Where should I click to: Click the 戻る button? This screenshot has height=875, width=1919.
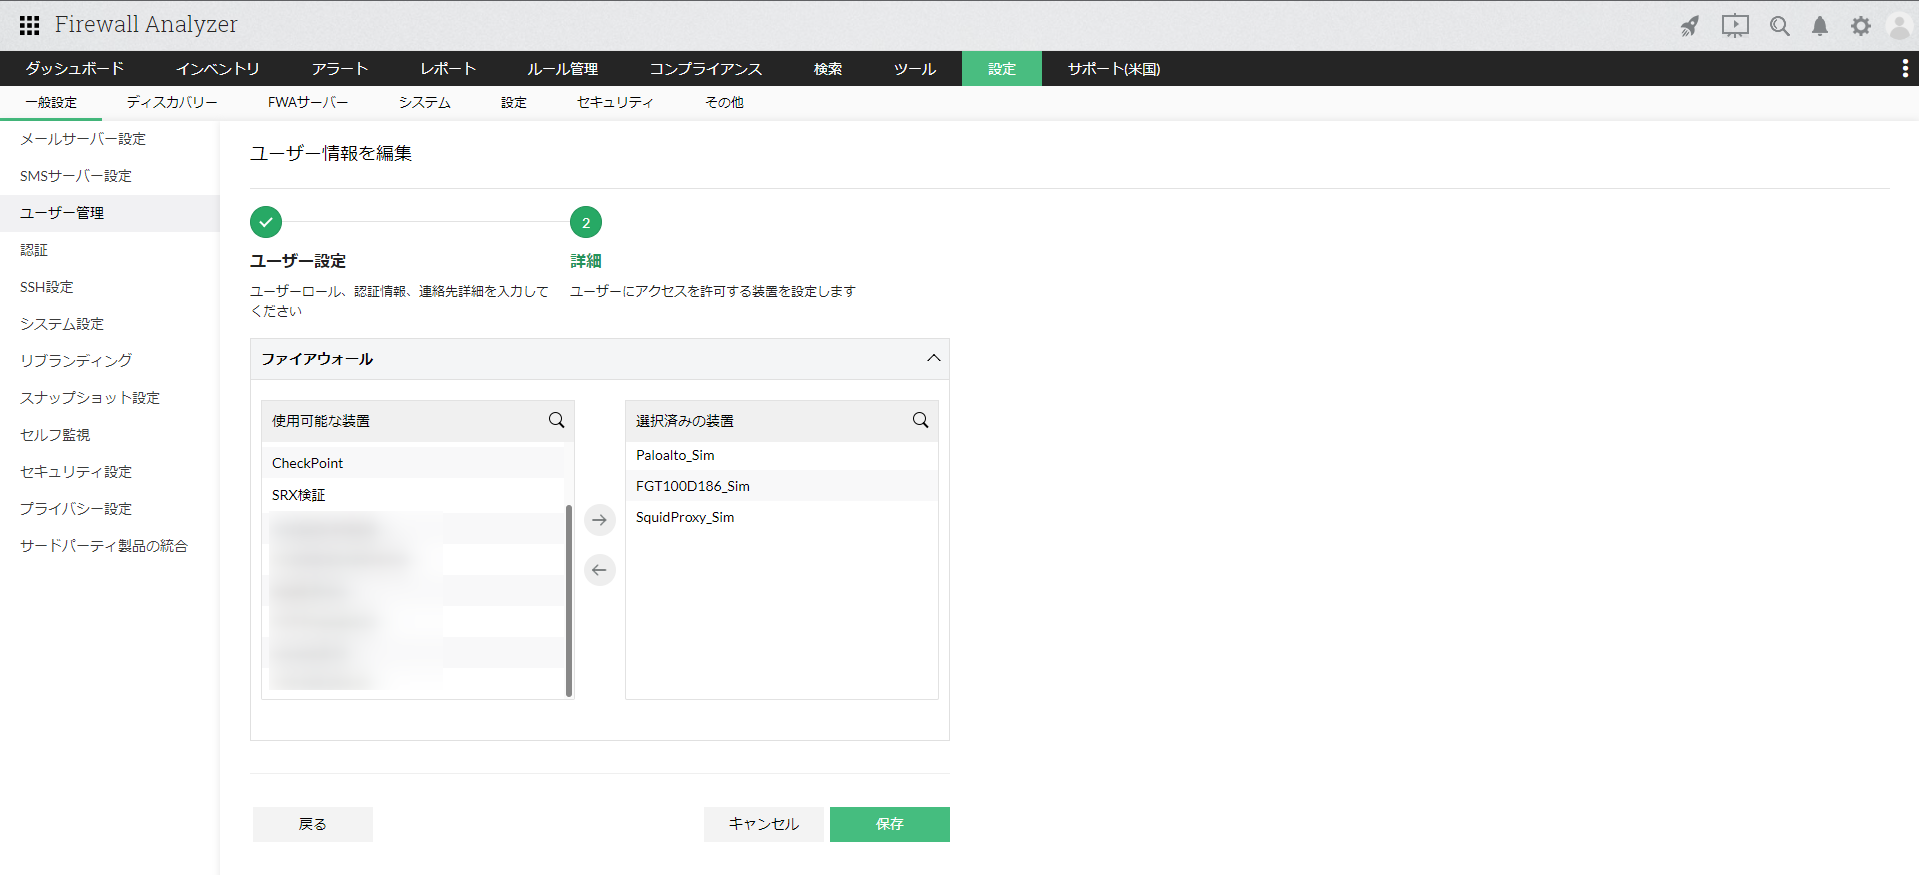point(313,824)
